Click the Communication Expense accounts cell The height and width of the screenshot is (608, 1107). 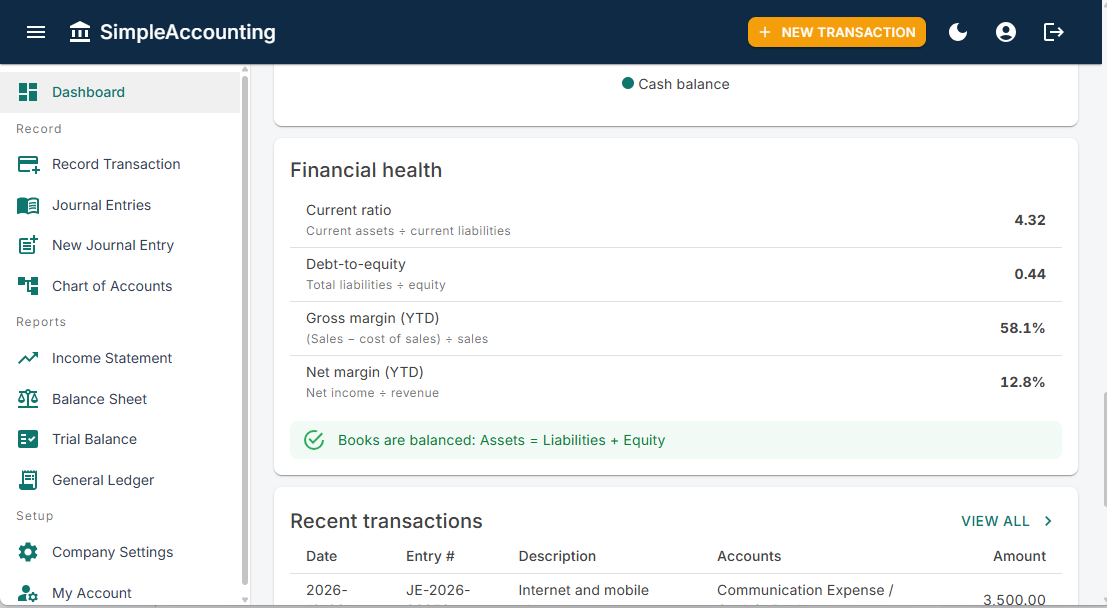click(x=805, y=590)
